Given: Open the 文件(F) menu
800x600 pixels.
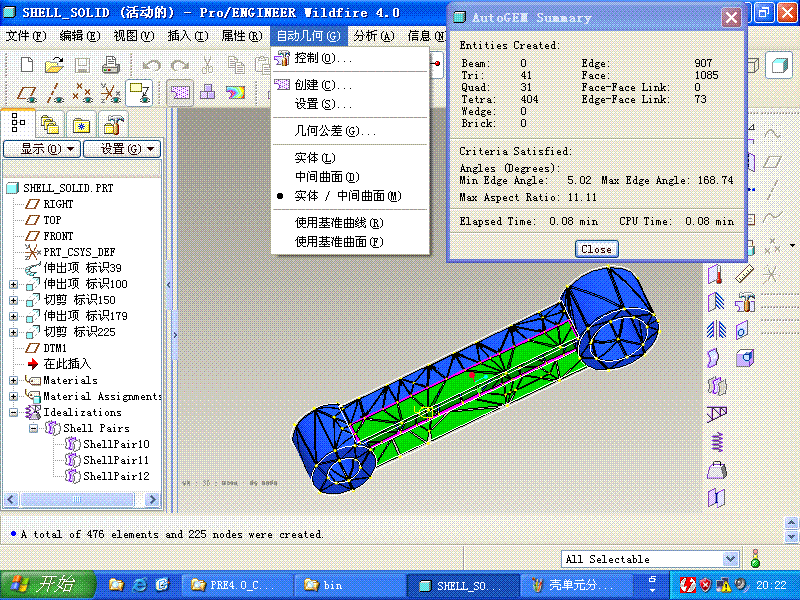Looking at the screenshot, I should (x=26, y=36).
